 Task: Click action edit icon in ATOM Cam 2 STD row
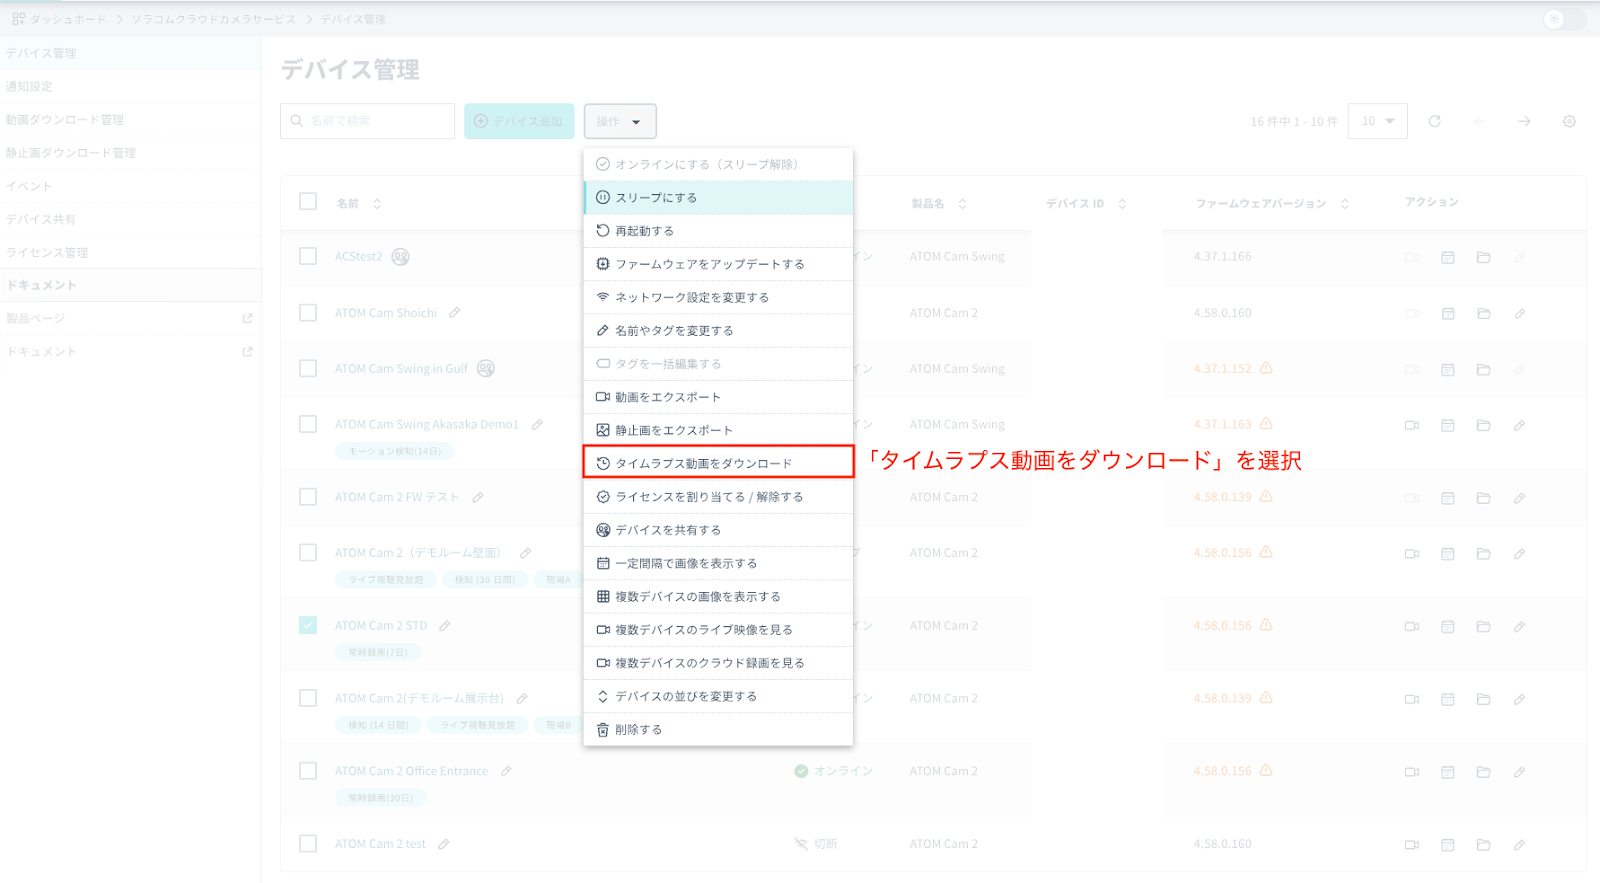tap(1519, 626)
